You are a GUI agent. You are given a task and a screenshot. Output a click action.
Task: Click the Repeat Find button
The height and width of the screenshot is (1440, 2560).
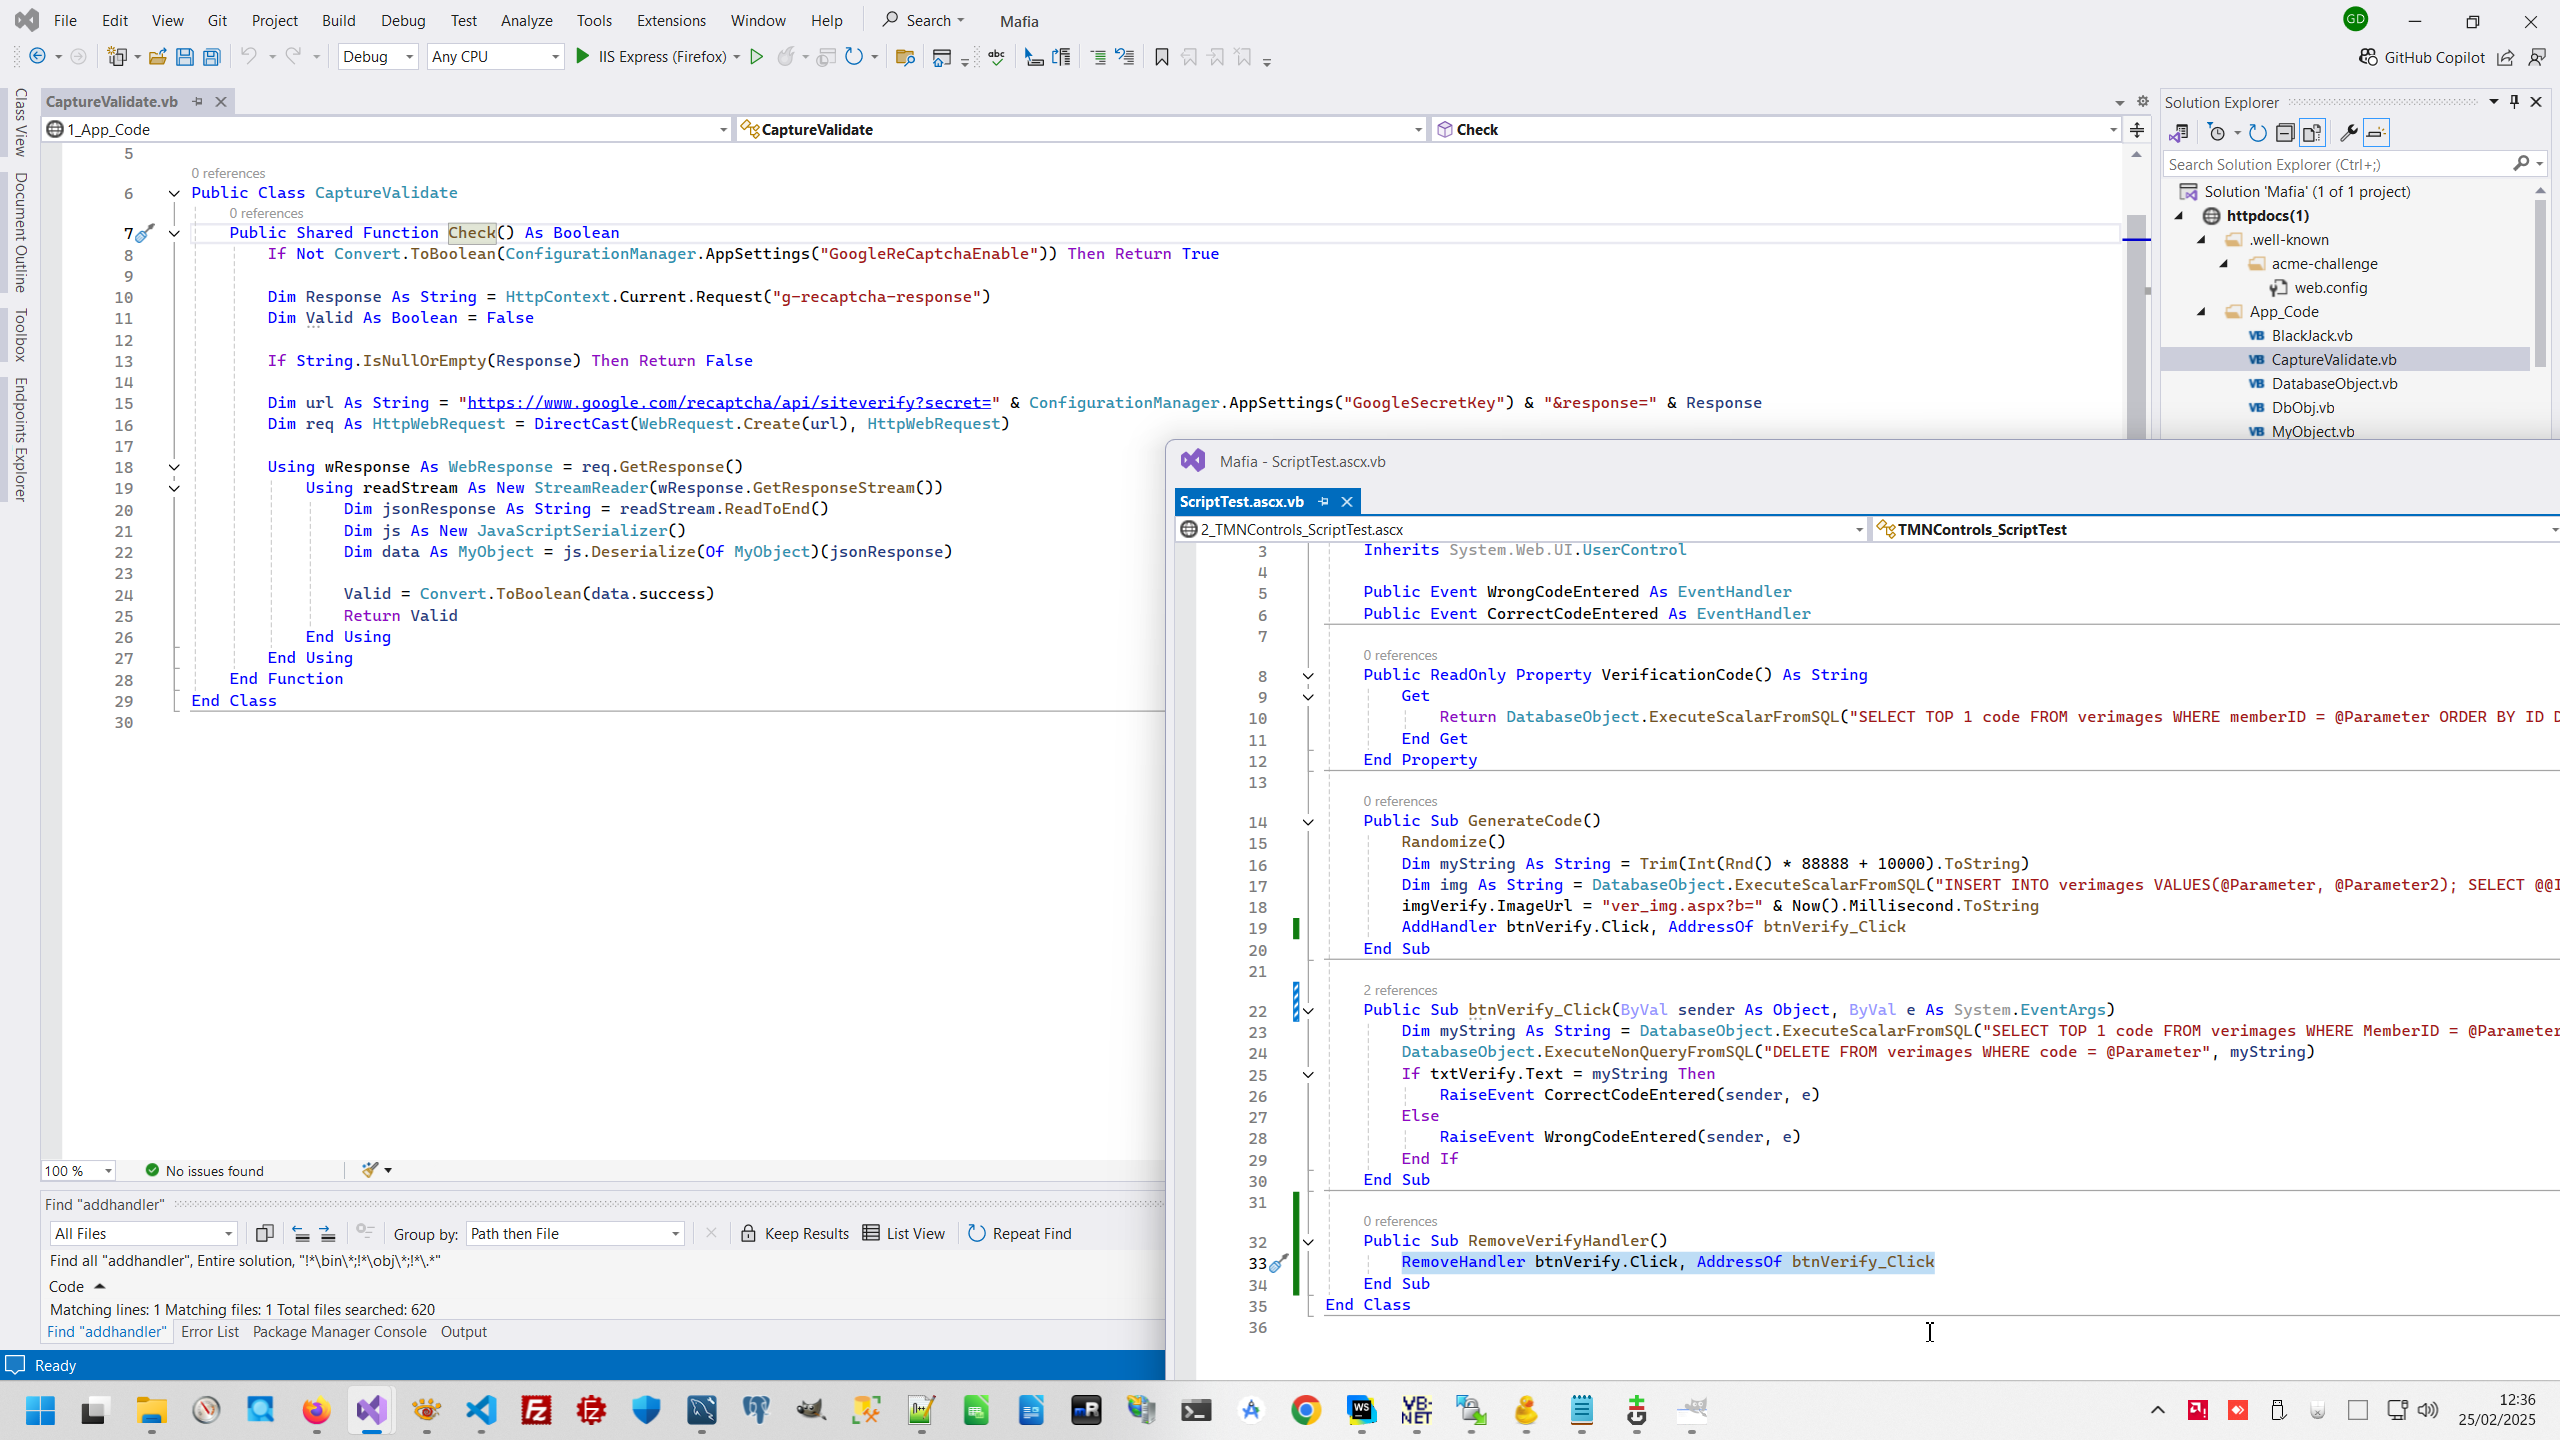pyautogui.click(x=1019, y=1233)
